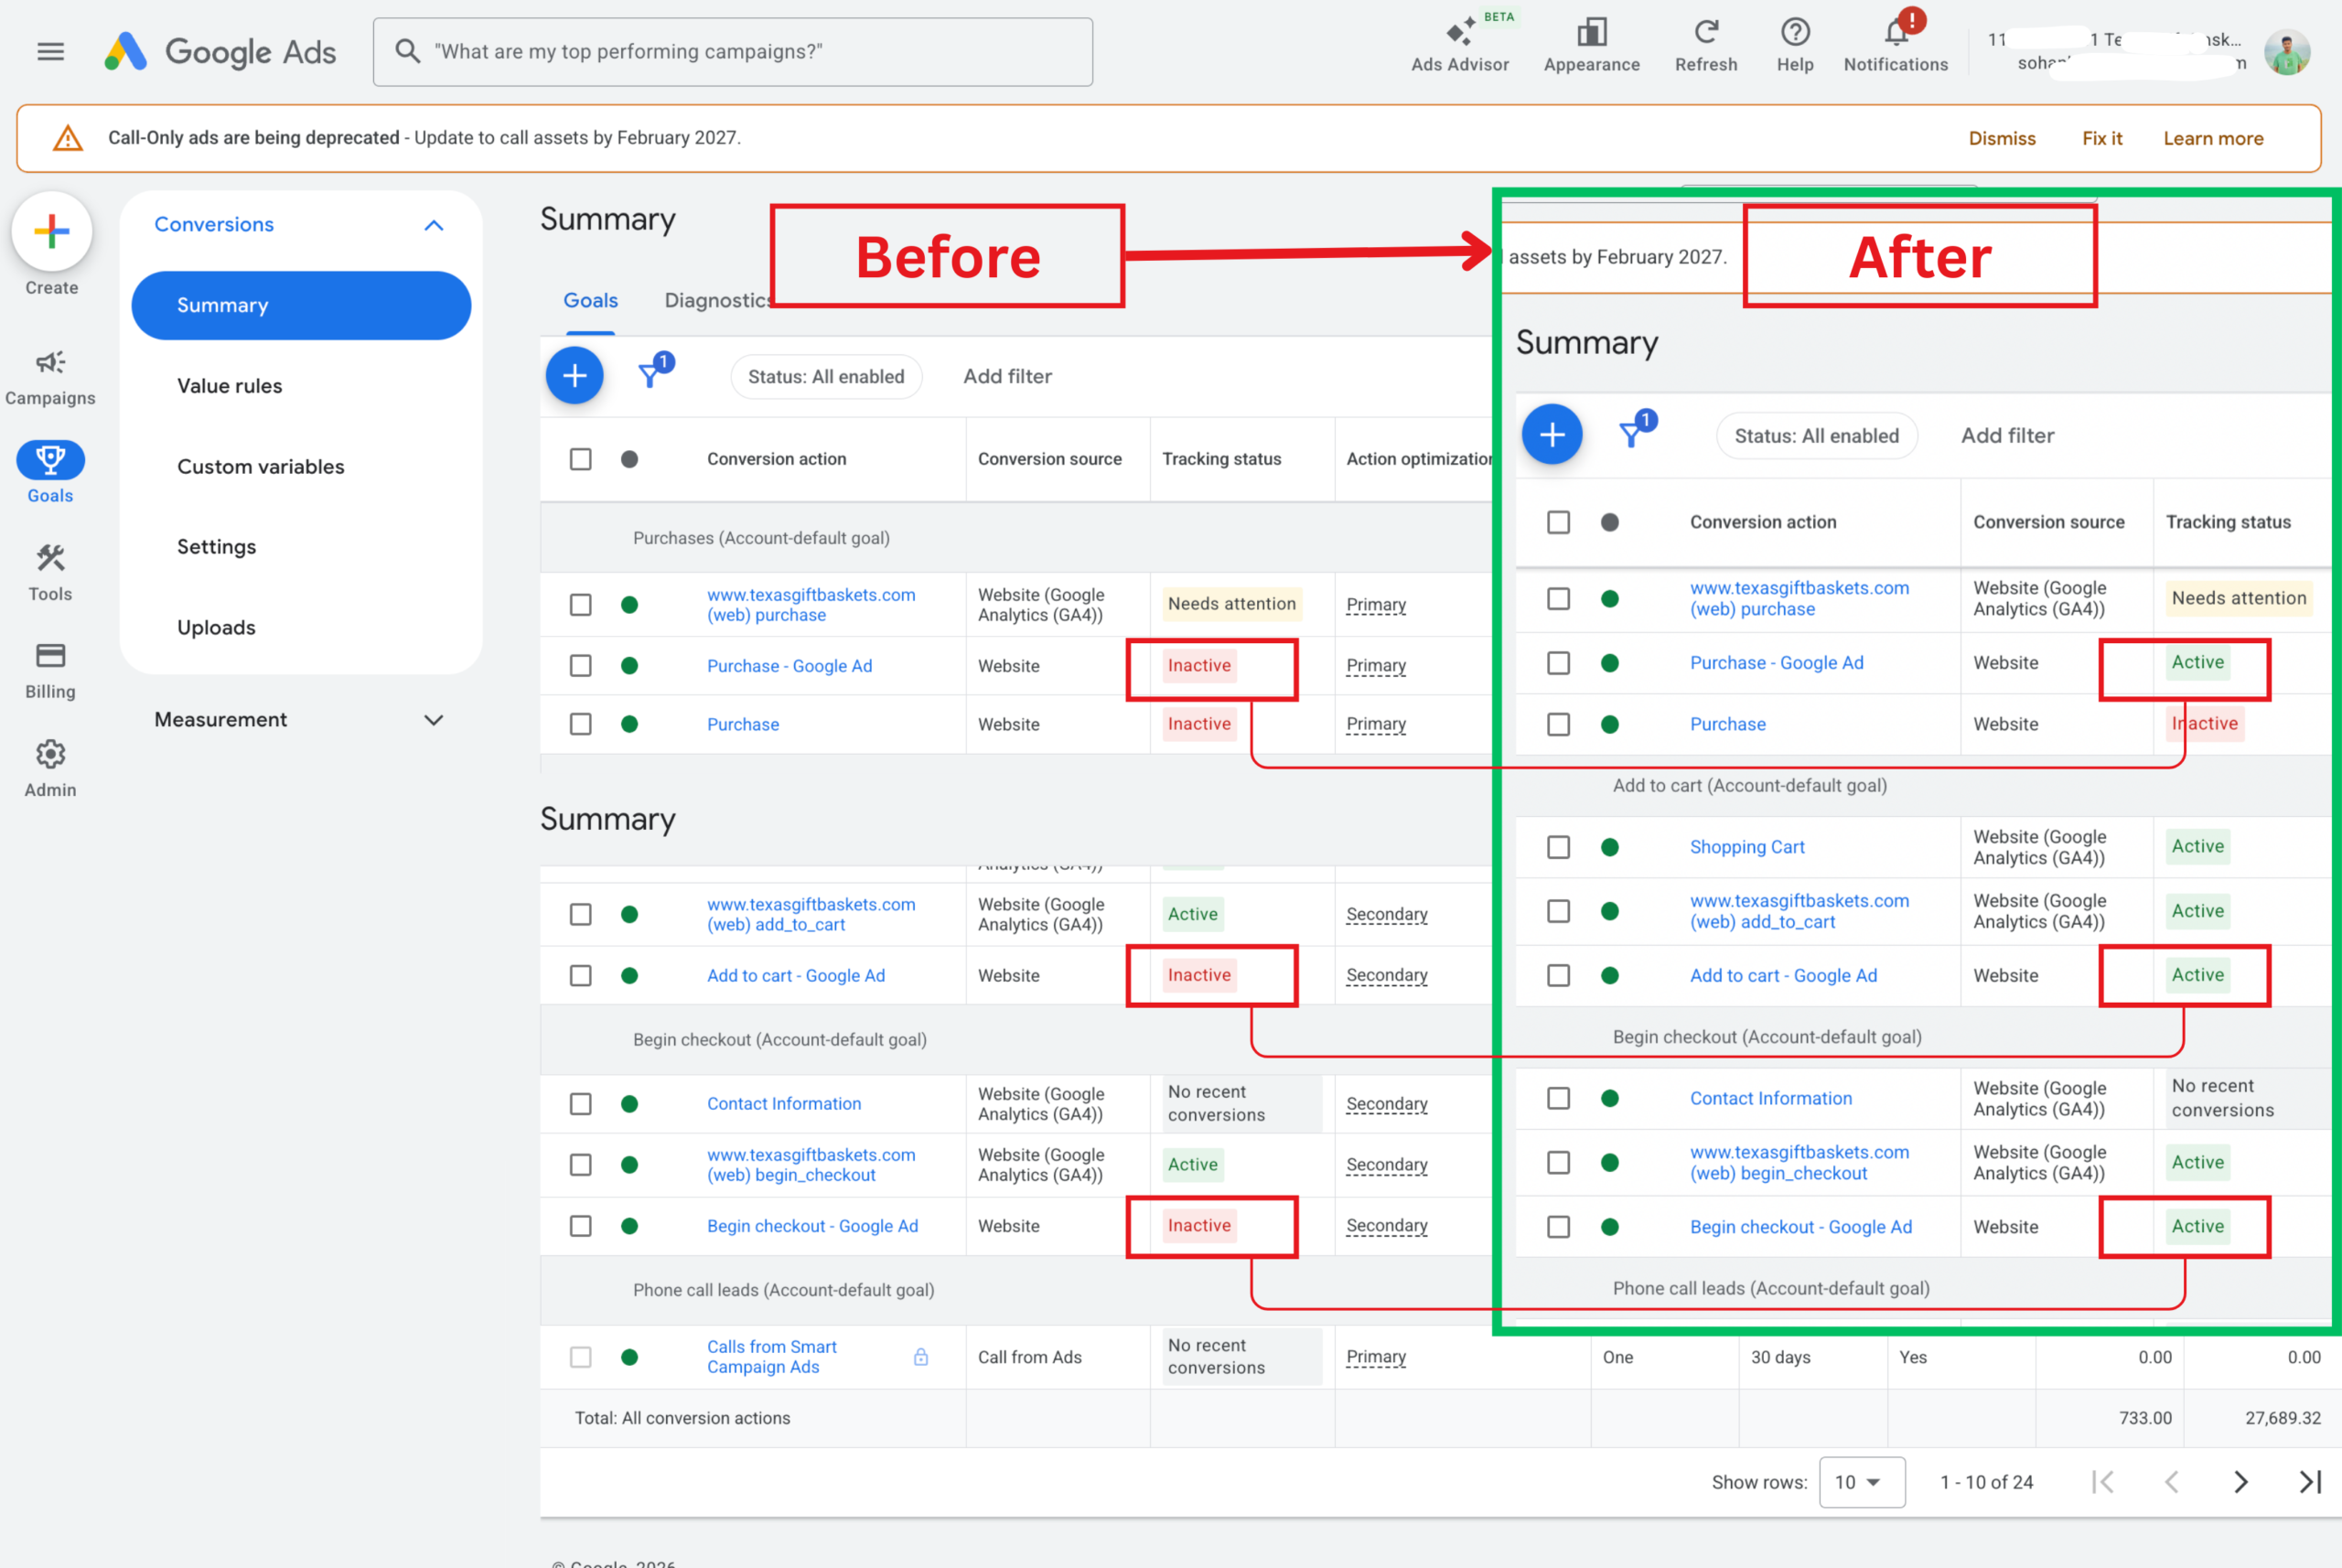
Task: Check the Purchase - Google Ad row checkbox
Action: coord(580,666)
